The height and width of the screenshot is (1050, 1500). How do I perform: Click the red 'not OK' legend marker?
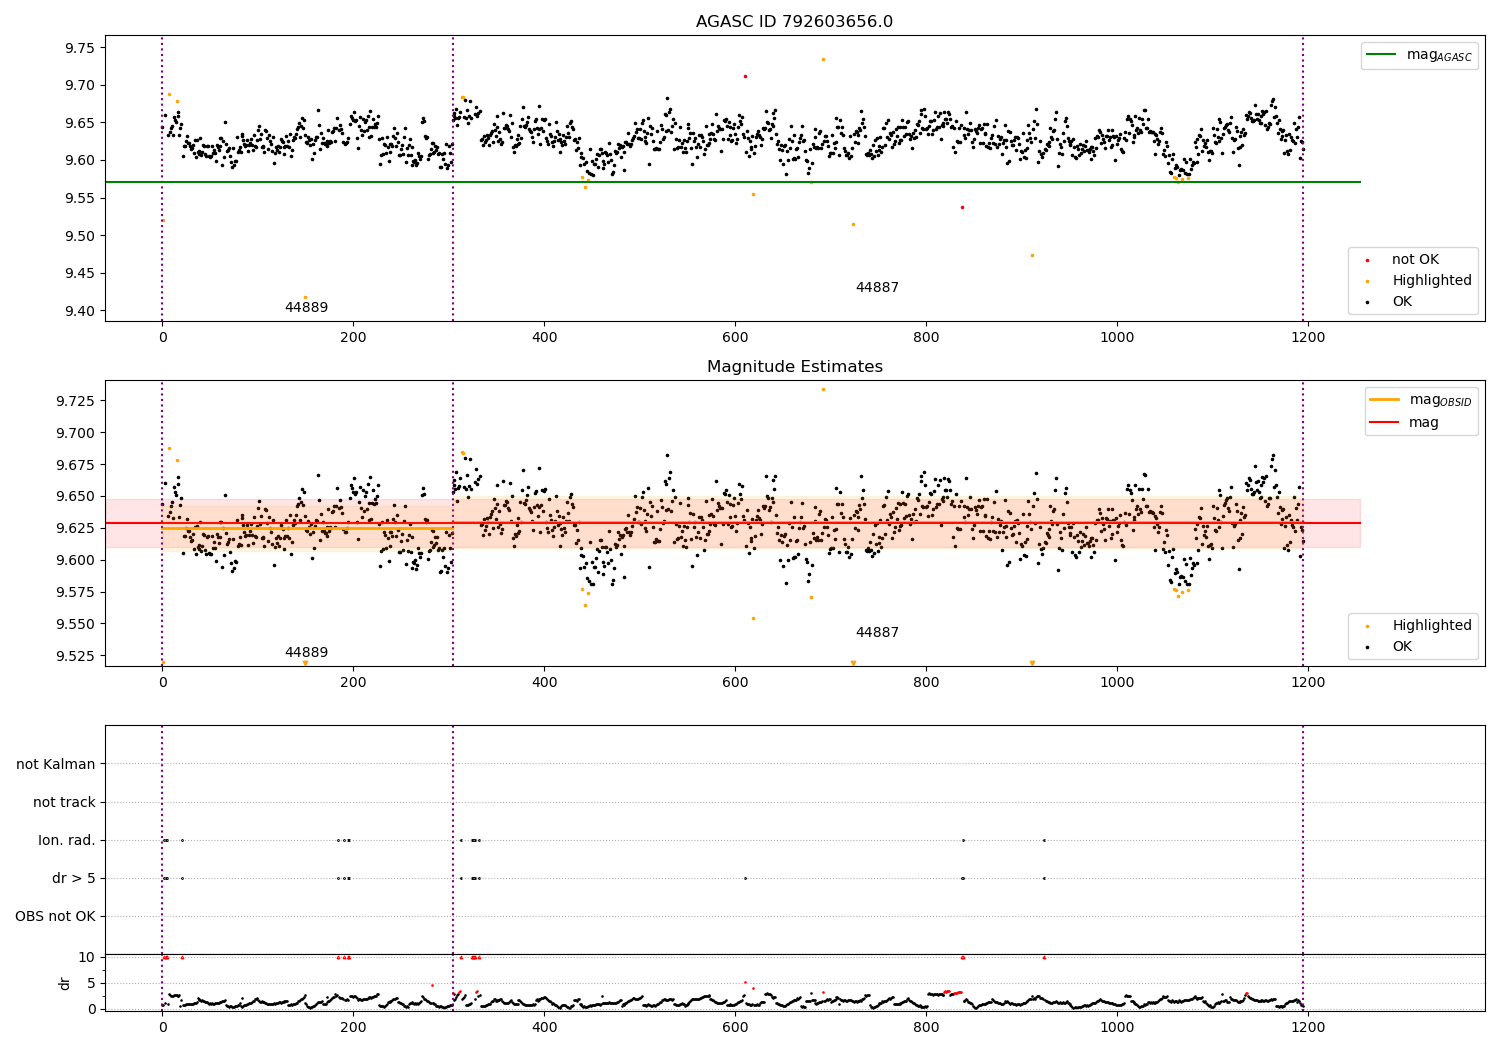[1368, 260]
